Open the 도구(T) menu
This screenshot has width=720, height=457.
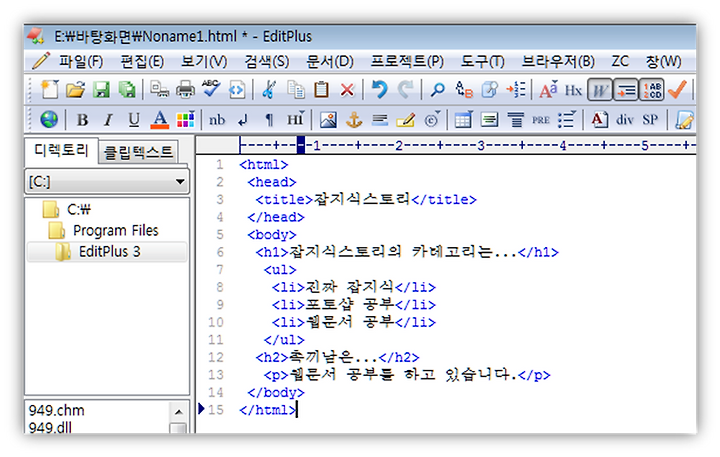pos(483,61)
